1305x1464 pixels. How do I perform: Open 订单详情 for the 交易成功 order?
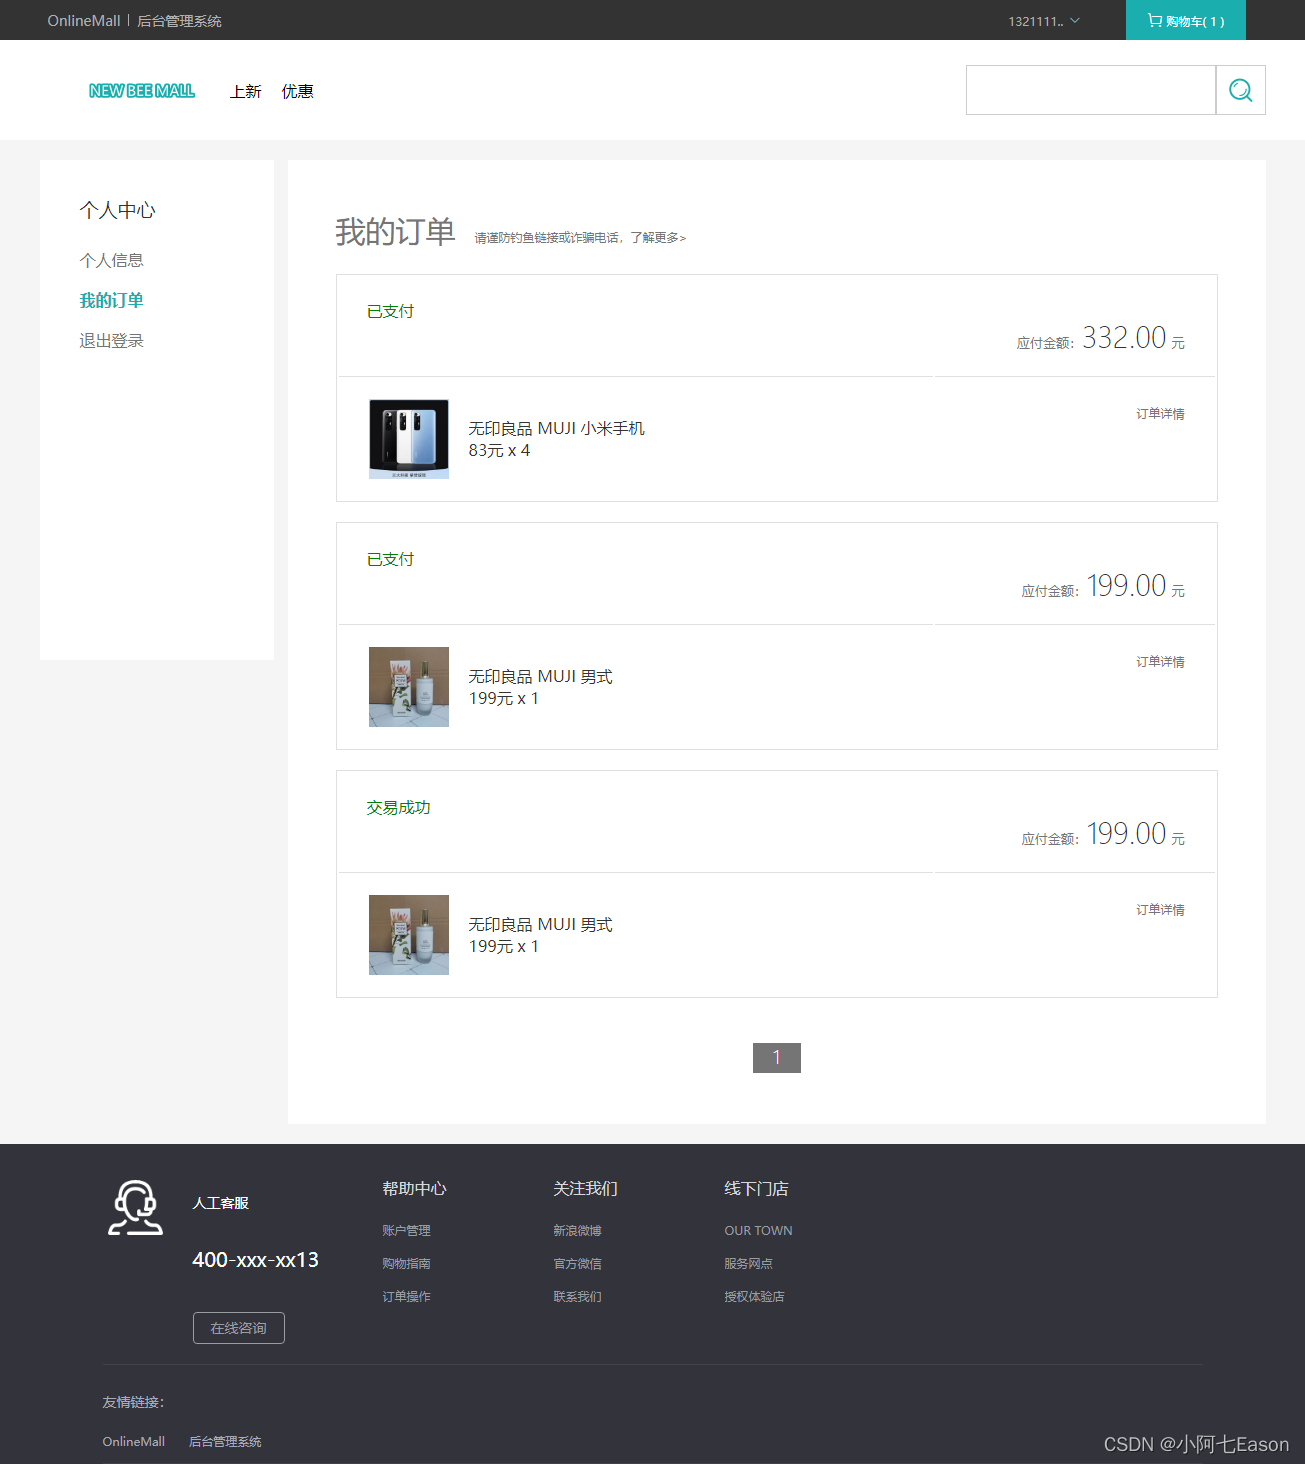[x=1160, y=910]
